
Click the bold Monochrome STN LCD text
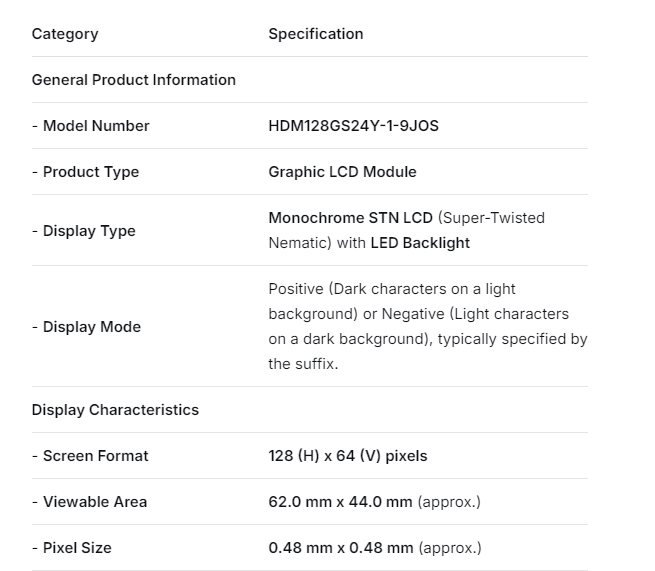click(350, 218)
